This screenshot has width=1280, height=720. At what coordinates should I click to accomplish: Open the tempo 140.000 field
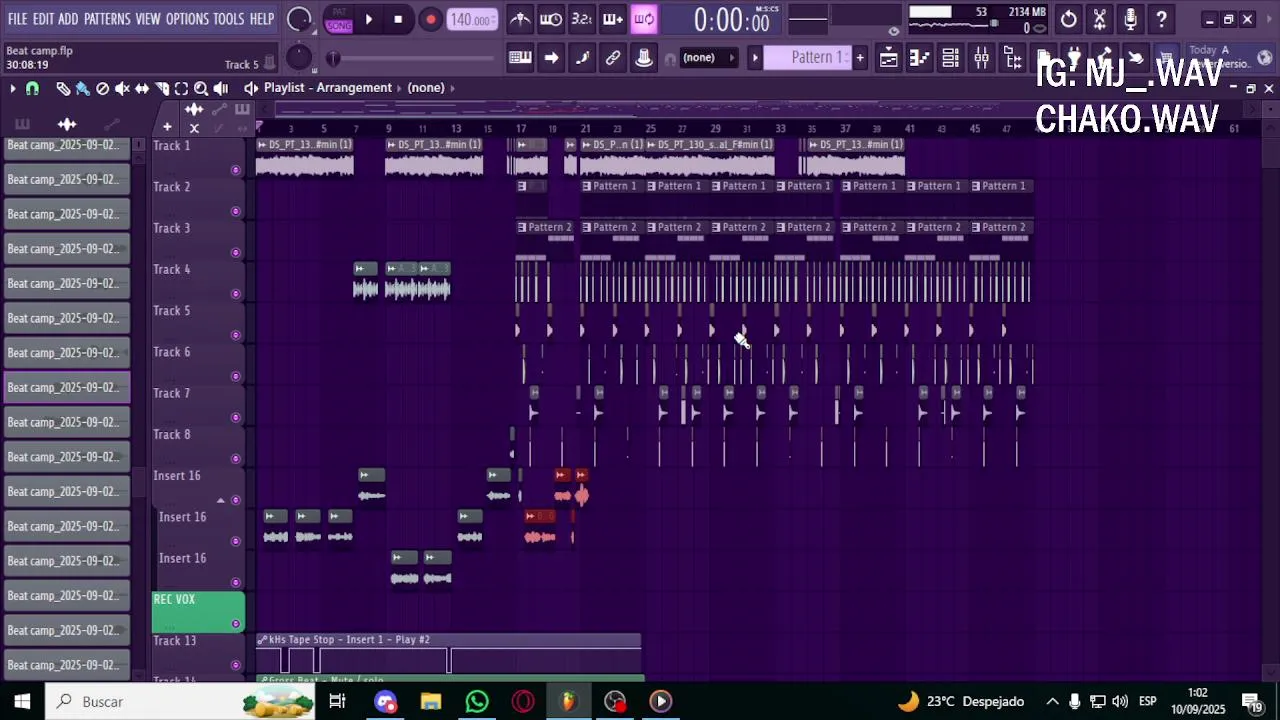click(471, 20)
